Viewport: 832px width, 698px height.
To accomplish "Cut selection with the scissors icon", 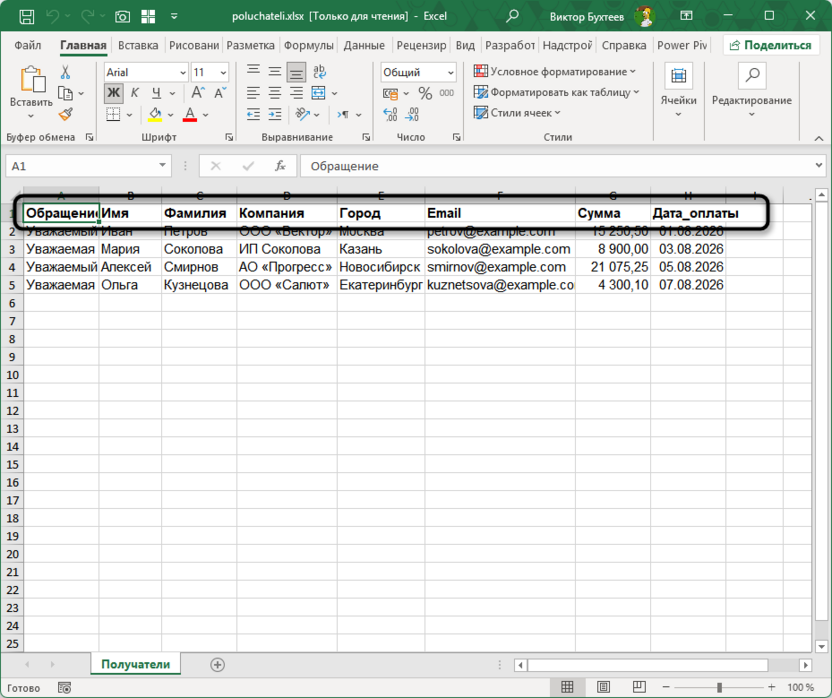I will coord(65,72).
